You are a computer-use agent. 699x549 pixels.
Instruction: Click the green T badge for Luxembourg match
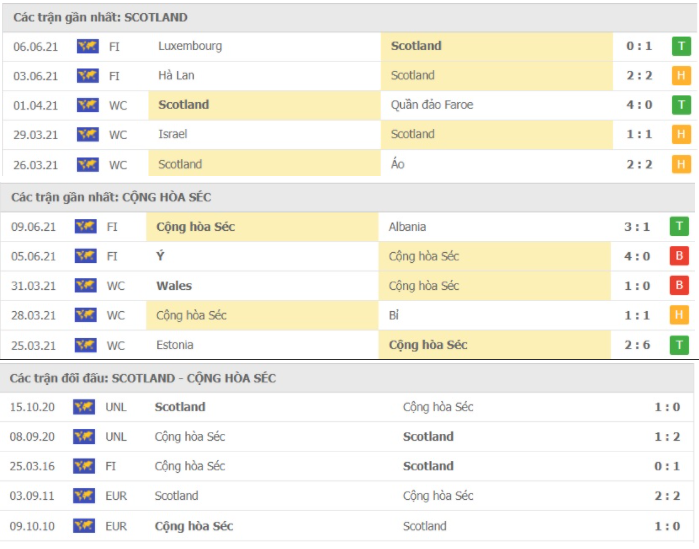point(681,46)
